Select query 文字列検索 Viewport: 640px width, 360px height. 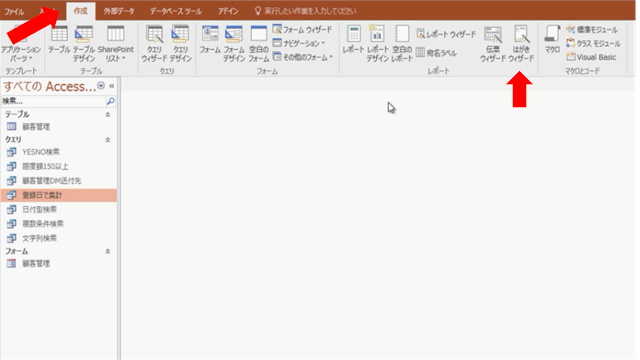(58, 238)
